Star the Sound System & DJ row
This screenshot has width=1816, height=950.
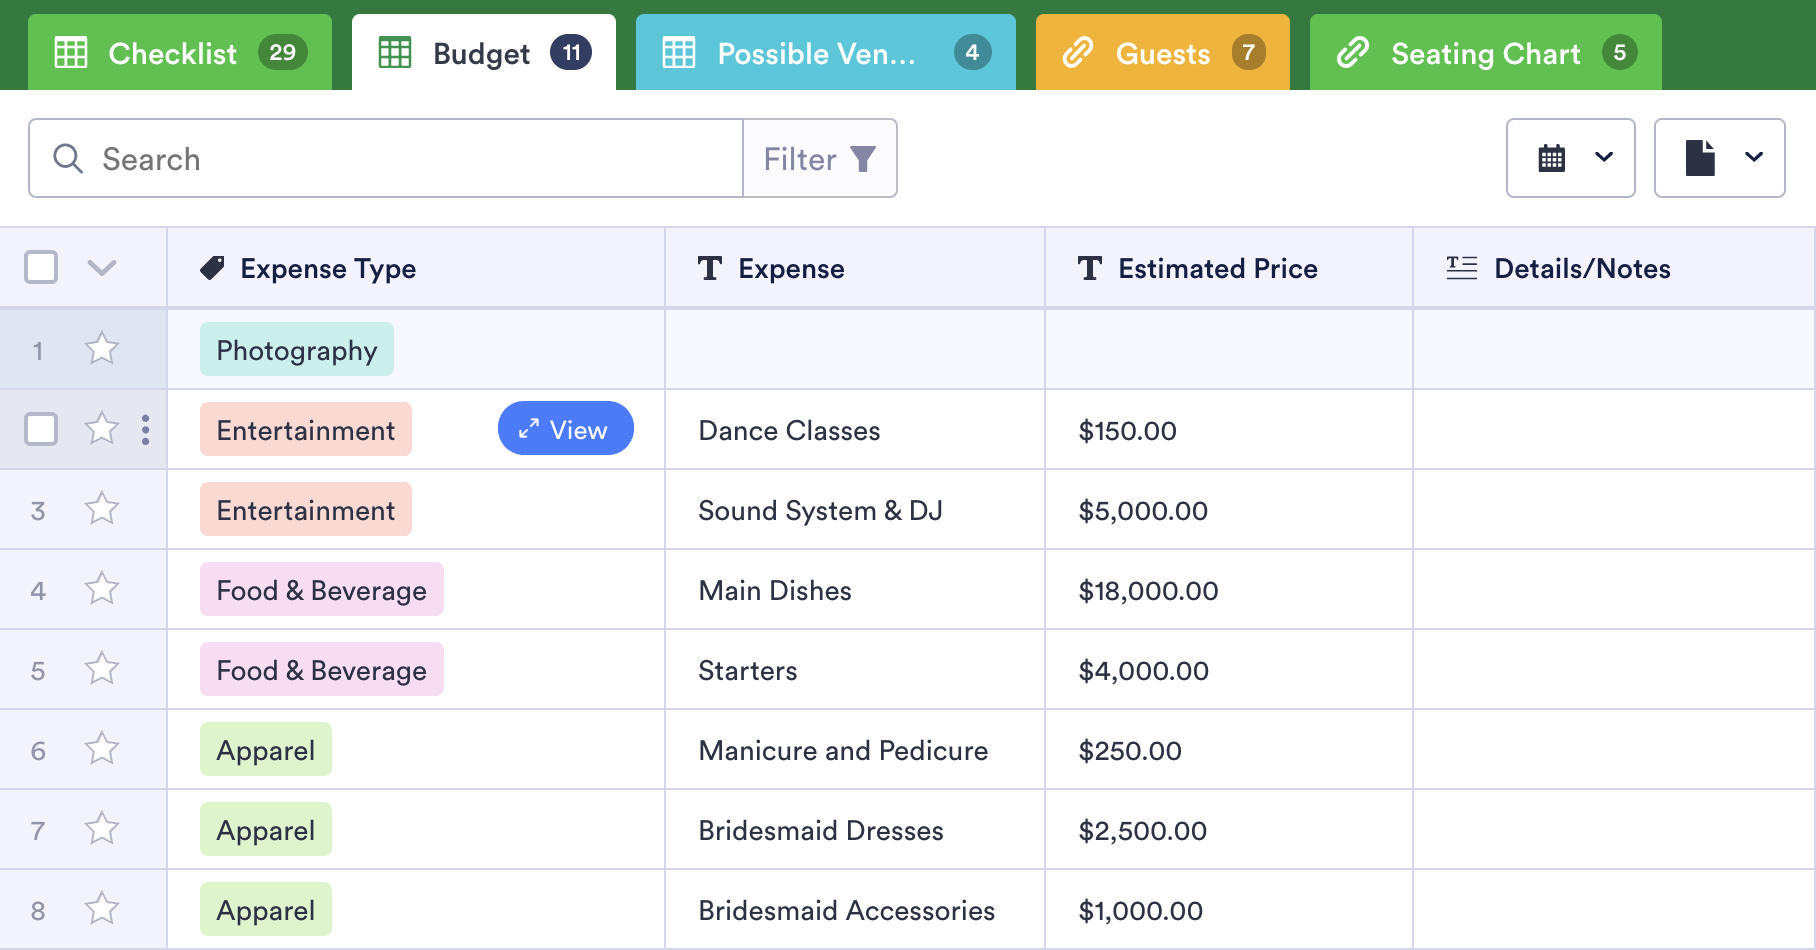pyautogui.click(x=102, y=509)
